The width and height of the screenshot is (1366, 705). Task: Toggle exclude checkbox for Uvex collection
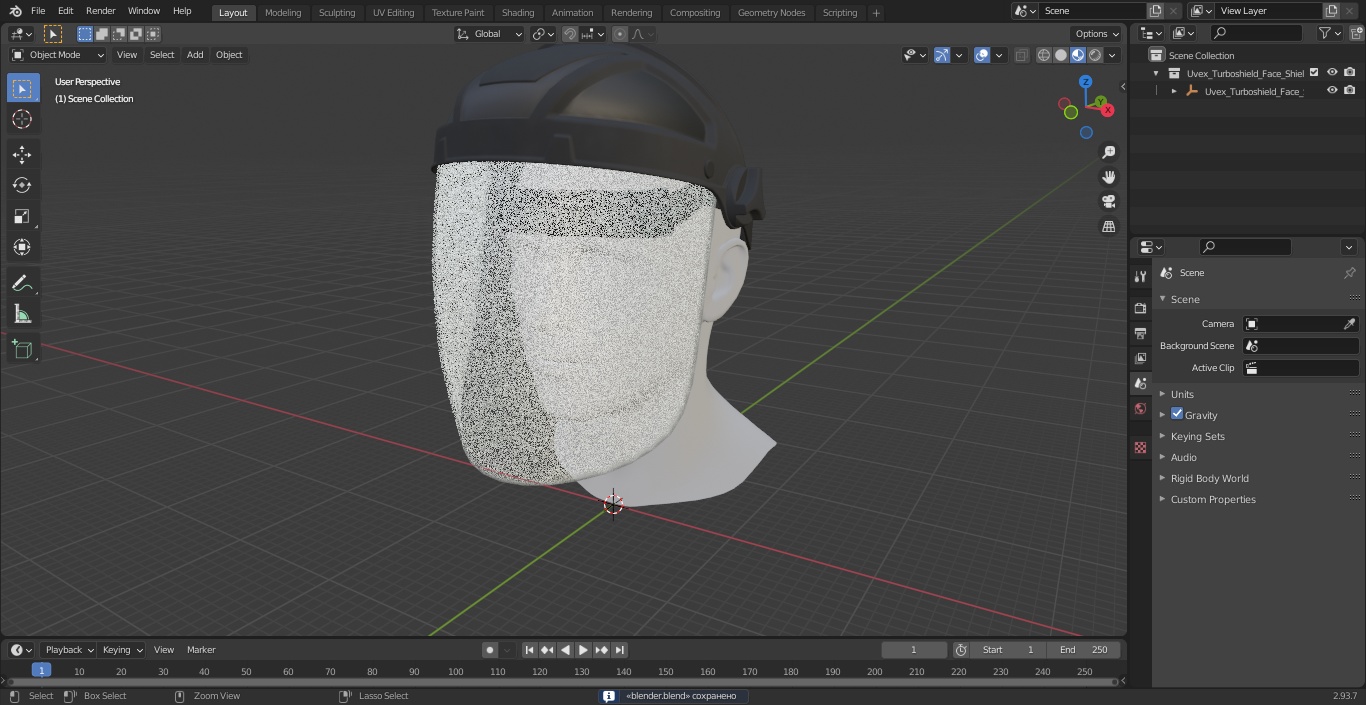[x=1314, y=73]
